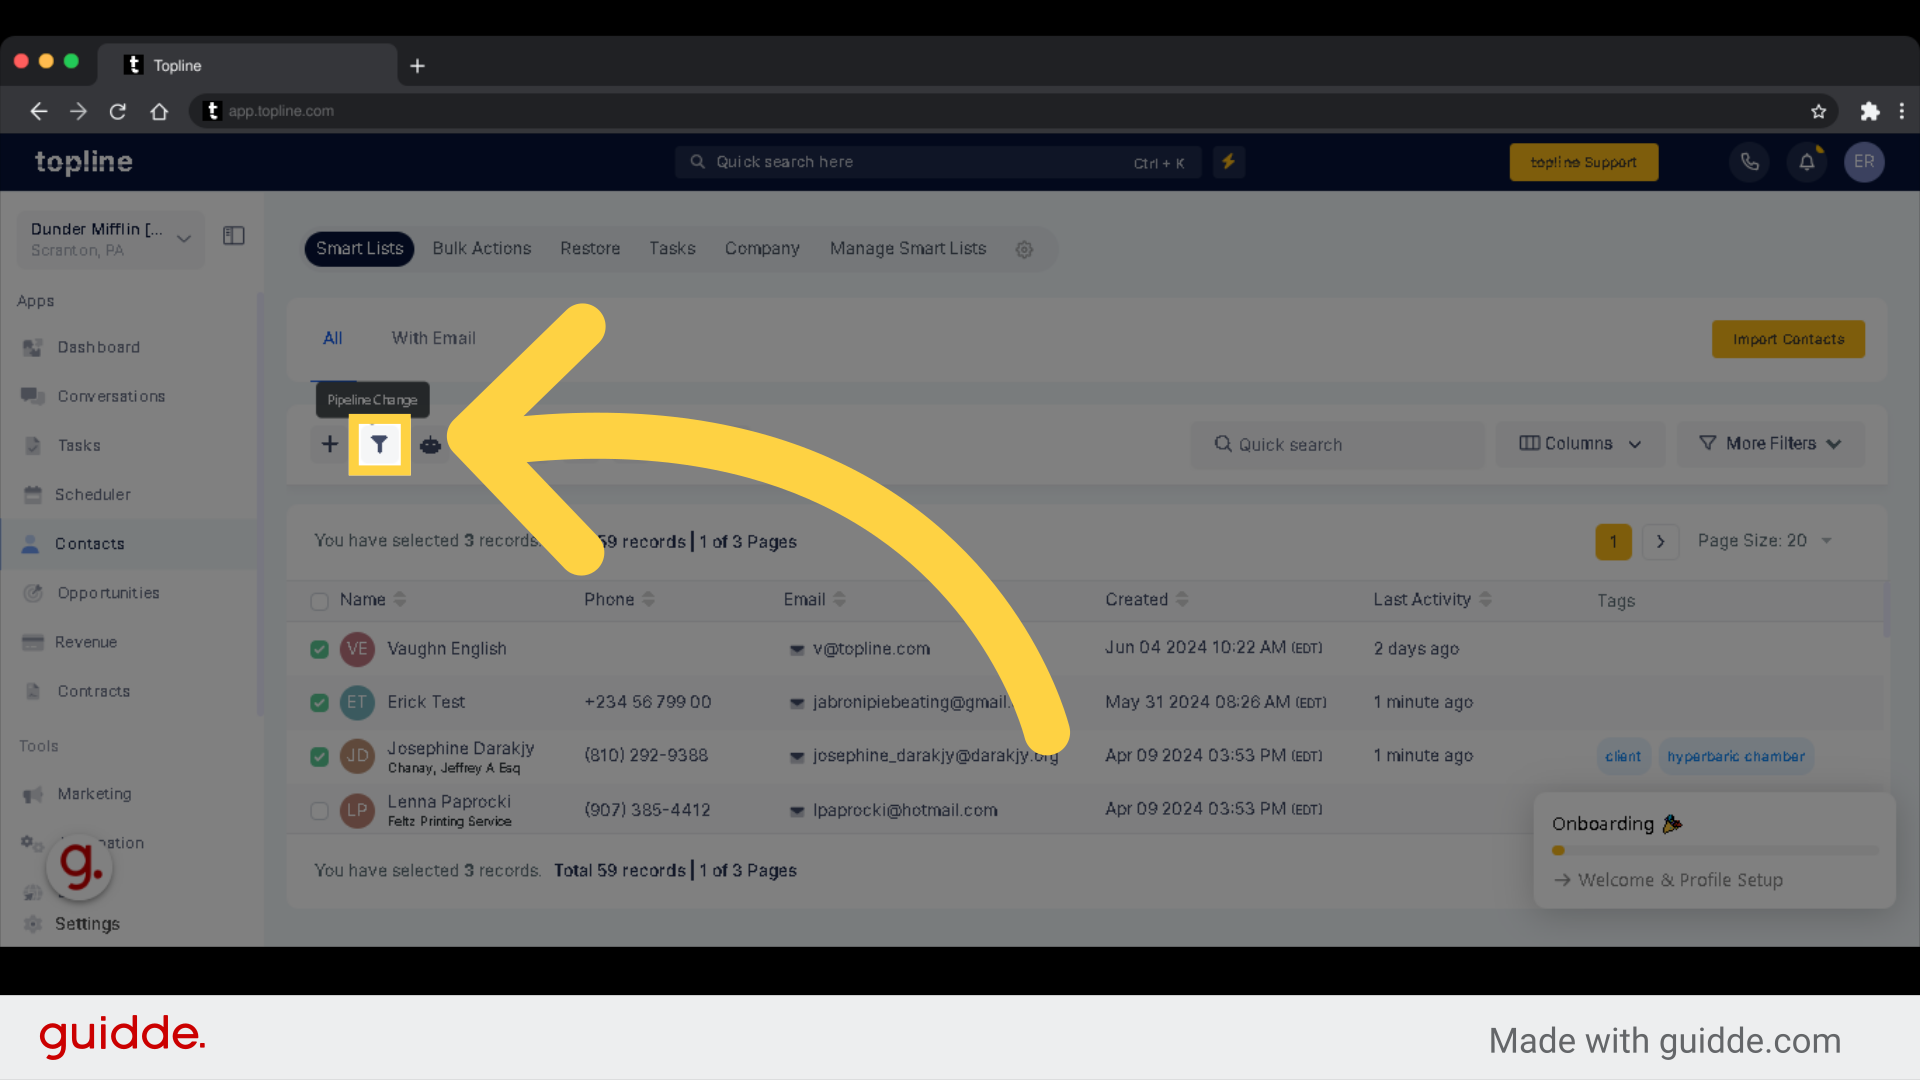Viewport: 1920px width, 1080px height.
Task: Select the With Email filter tab
Action: (x=434, y=338)
